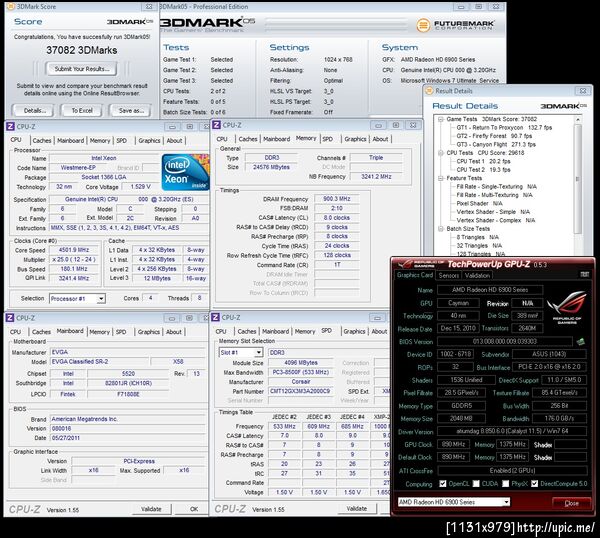Toggle the OpenCL checkbox
This screenshot has height=538, width=600.
pos(443,483)
